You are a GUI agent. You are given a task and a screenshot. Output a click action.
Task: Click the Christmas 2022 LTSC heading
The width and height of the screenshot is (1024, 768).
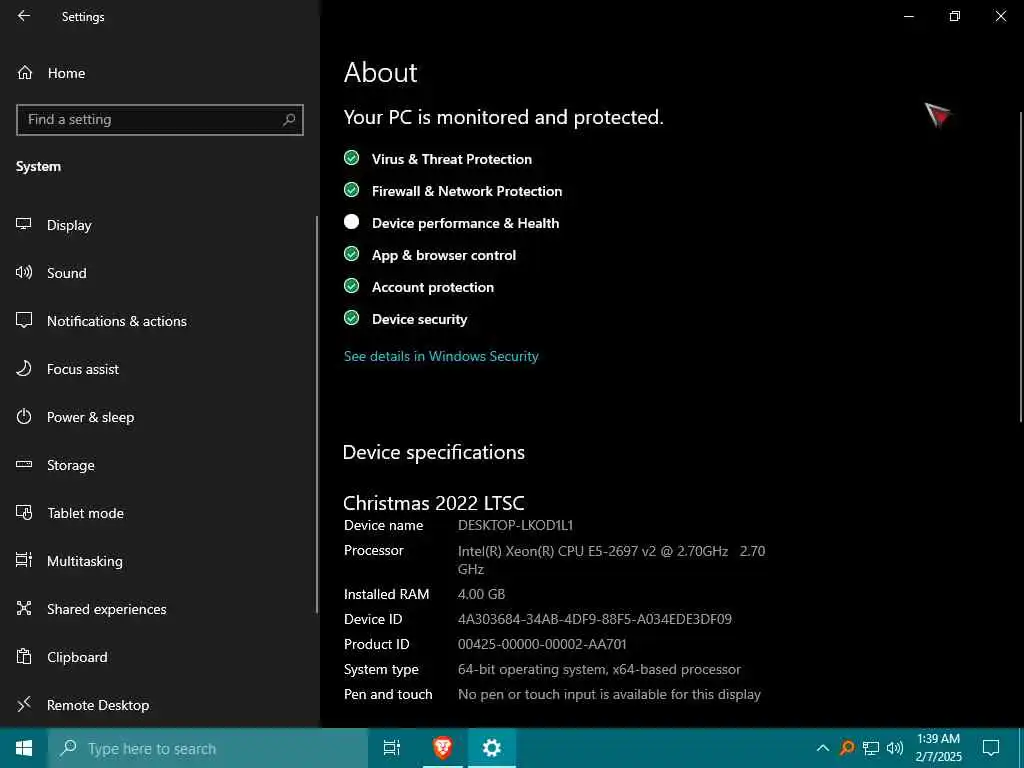[x=434, y=503]
